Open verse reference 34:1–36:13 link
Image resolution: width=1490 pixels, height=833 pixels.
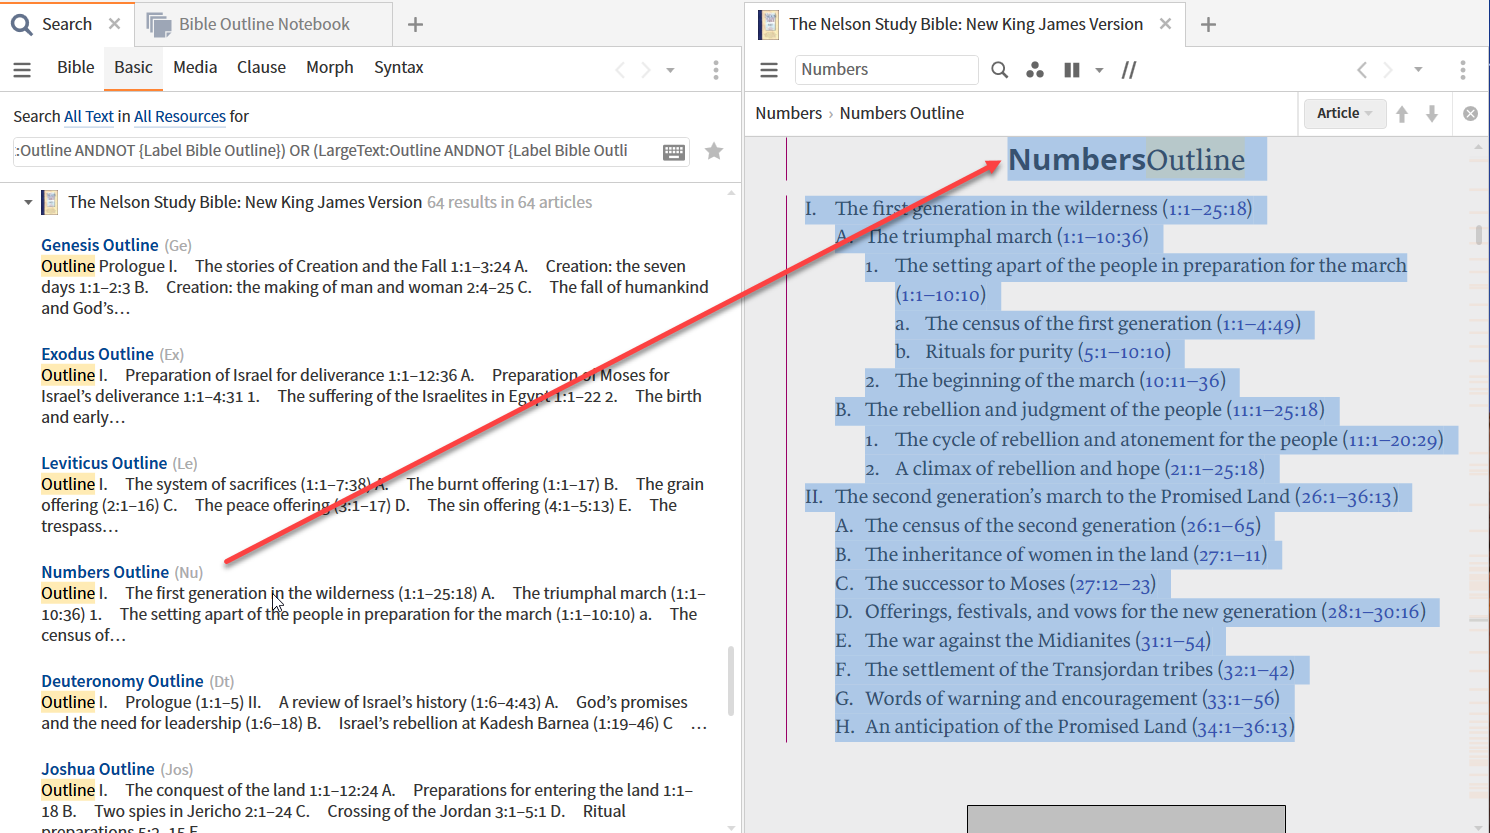click(1243, 727)
